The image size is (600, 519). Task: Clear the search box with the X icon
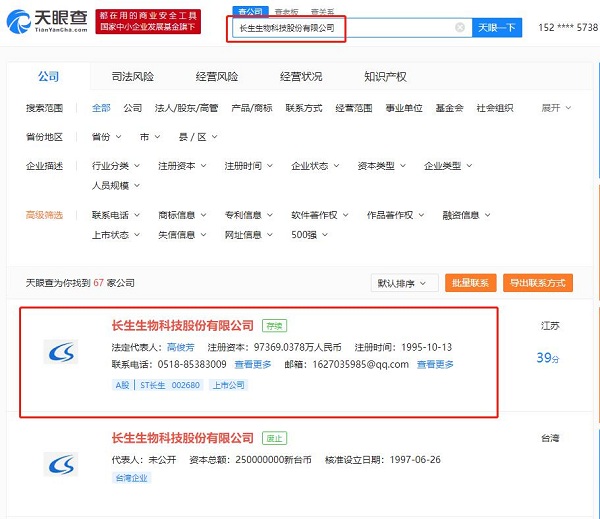460,28
